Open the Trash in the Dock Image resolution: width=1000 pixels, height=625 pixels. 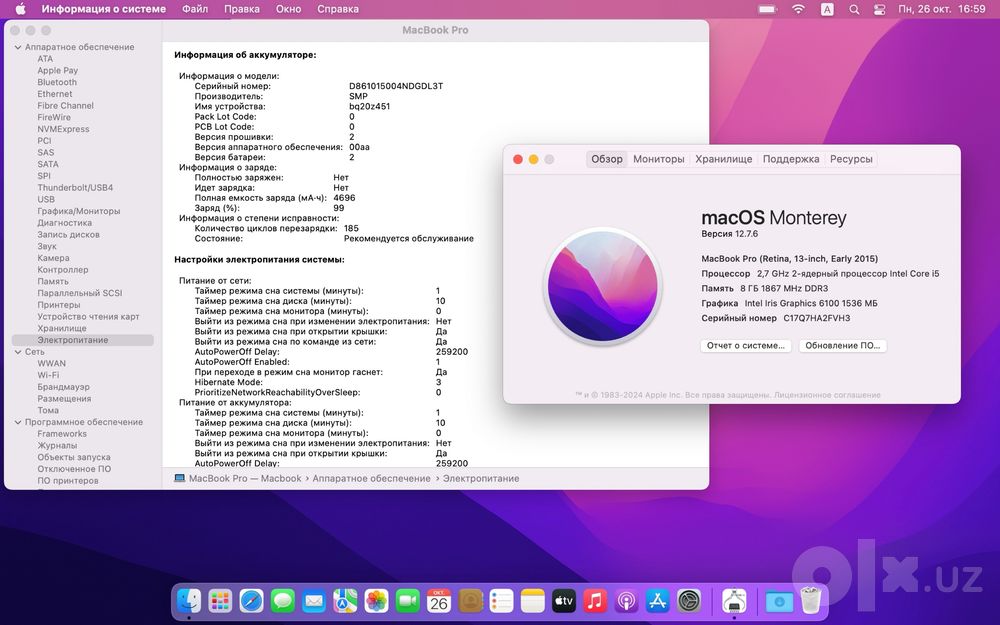click(811, 601)
